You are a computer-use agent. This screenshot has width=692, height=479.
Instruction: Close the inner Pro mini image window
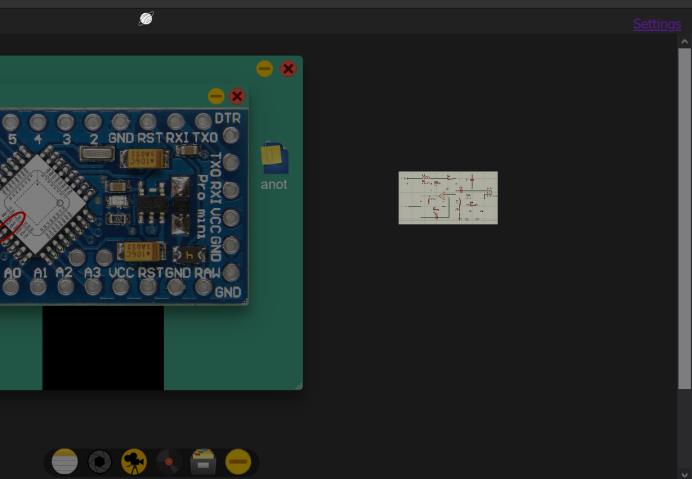pos(237,96)
